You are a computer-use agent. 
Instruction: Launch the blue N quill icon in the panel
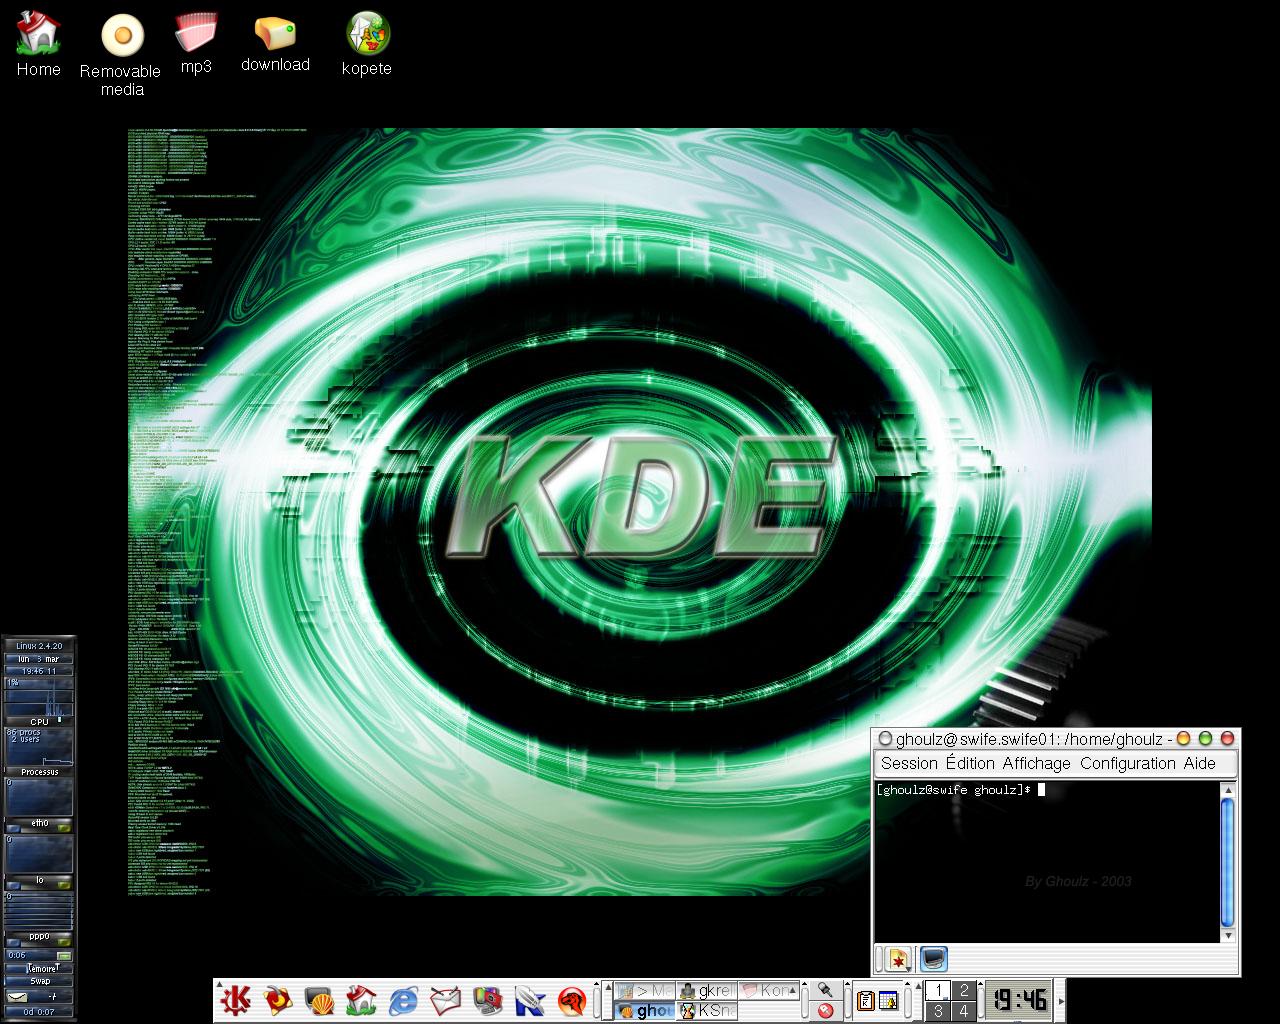point(529,1000)
